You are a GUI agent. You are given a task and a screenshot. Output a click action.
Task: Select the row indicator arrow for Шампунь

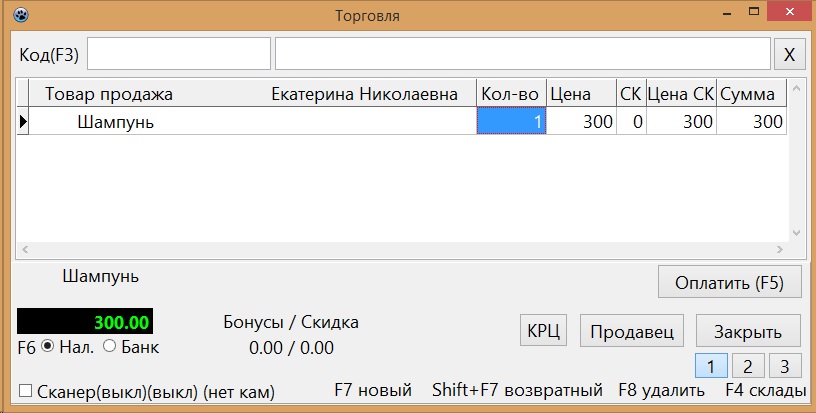[x=23, y=122]
